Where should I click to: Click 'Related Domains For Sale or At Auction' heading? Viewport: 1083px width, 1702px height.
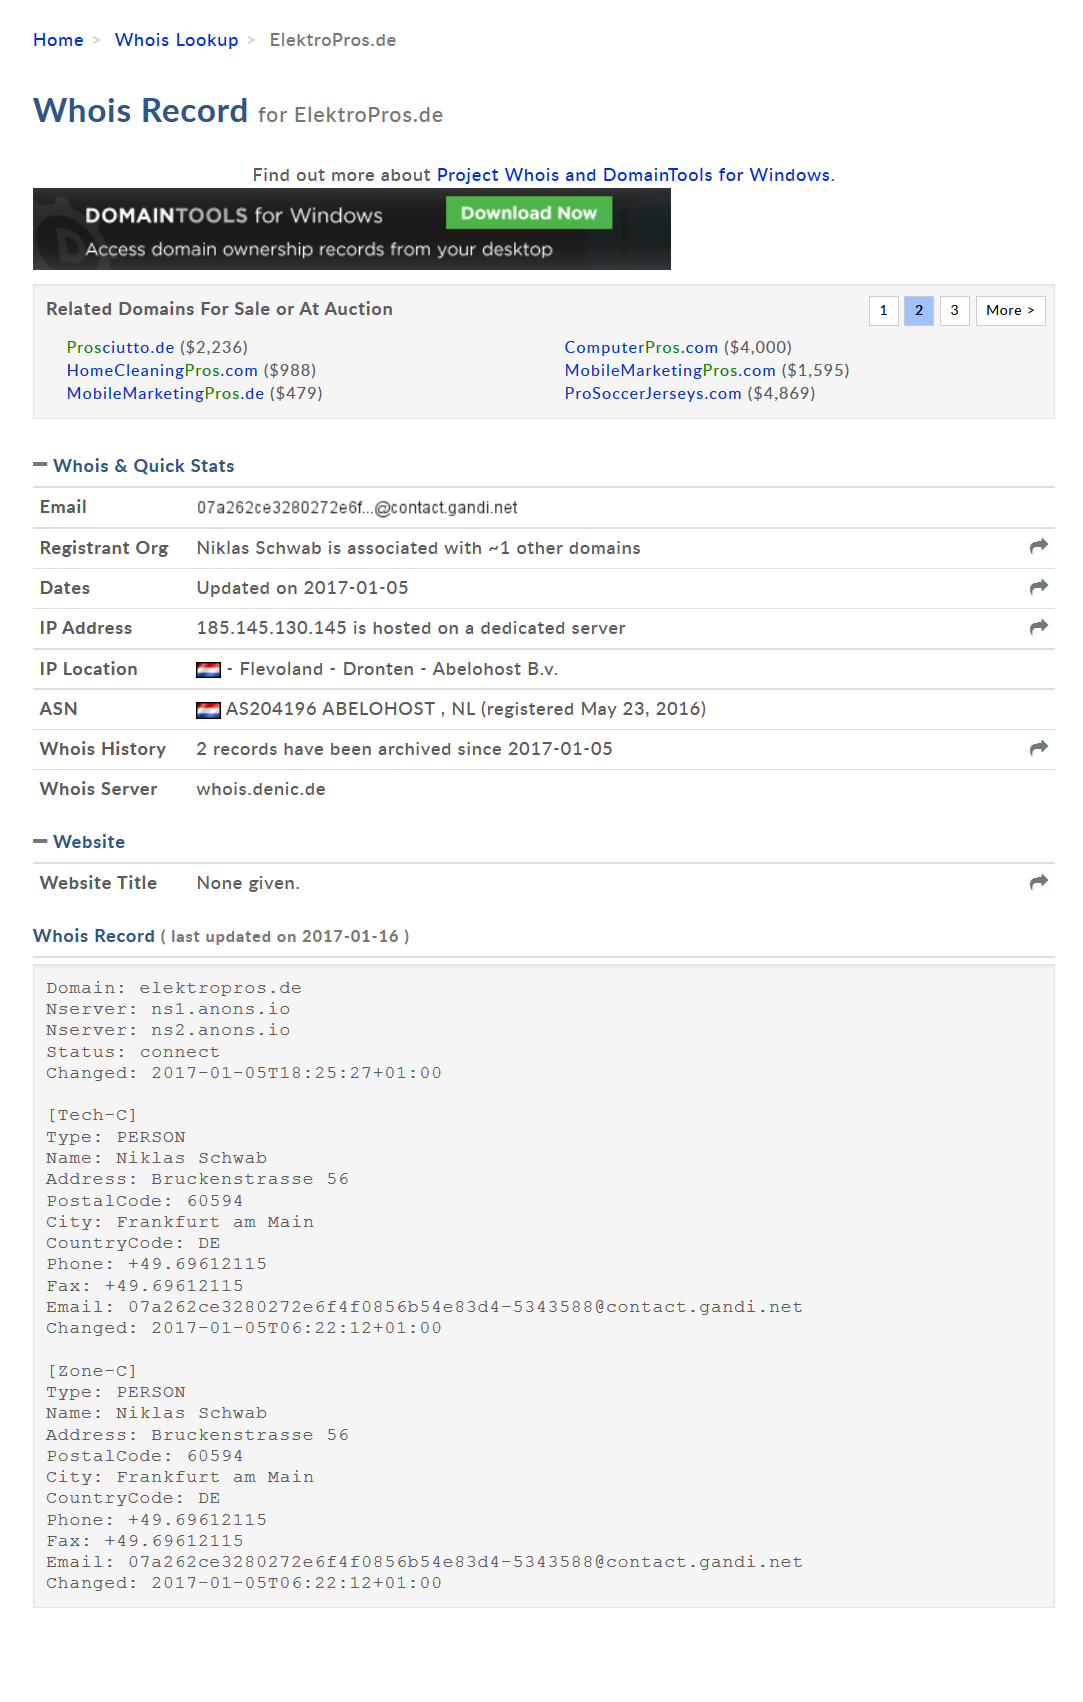pyautogui.click(x=219, y=309)
